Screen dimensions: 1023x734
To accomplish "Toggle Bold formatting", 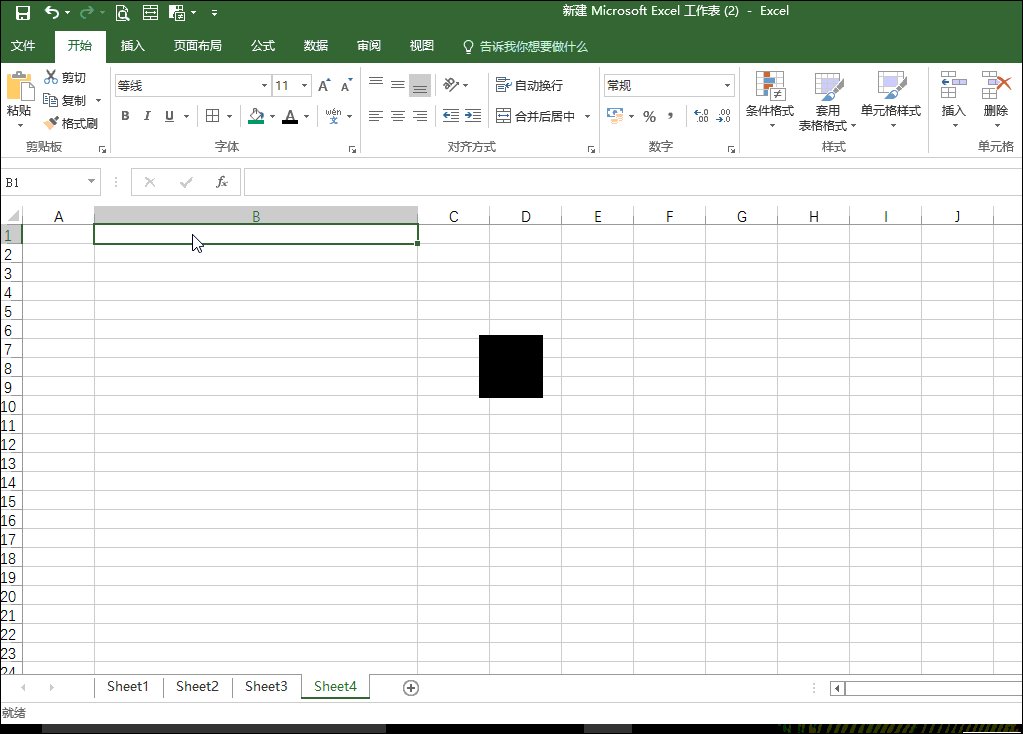I will click(x=125, y=116).
